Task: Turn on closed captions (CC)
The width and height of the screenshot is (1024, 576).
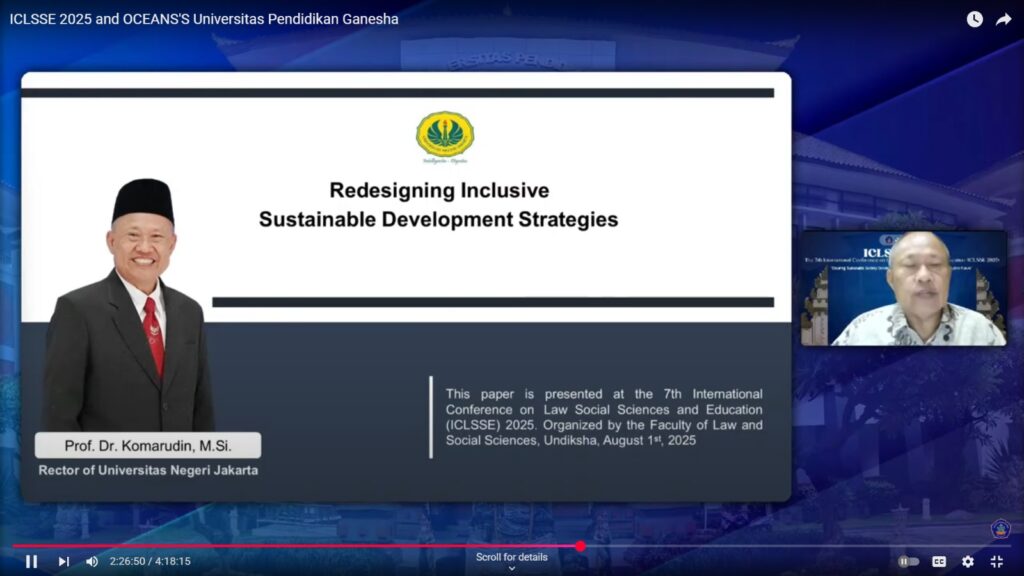Action: [x=939, y=562]
